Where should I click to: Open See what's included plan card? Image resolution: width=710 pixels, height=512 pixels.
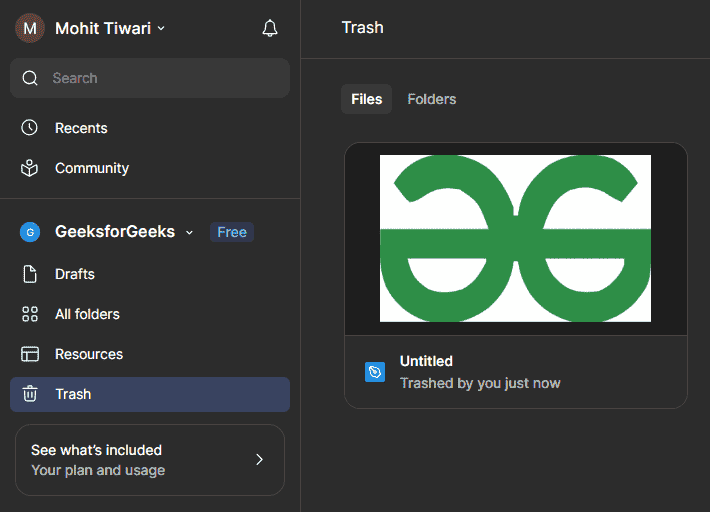pyautogui.click(x=150, y=459)
